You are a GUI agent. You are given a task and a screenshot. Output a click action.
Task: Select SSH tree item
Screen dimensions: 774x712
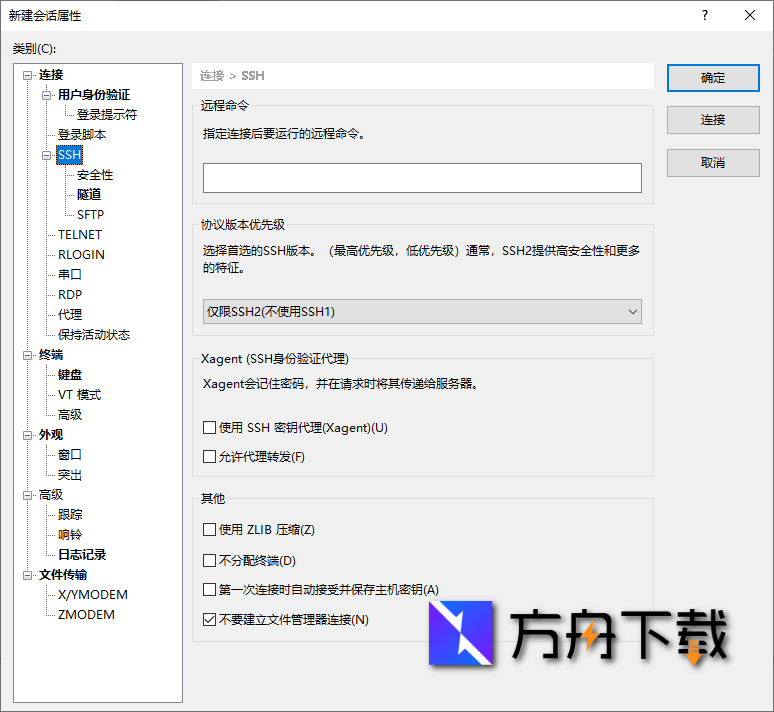coord(70,155)
